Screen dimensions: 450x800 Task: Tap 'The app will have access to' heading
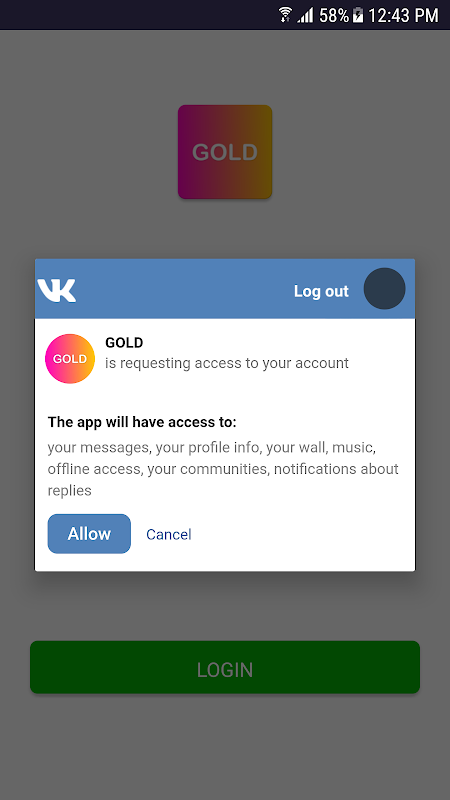click(142, 422)
